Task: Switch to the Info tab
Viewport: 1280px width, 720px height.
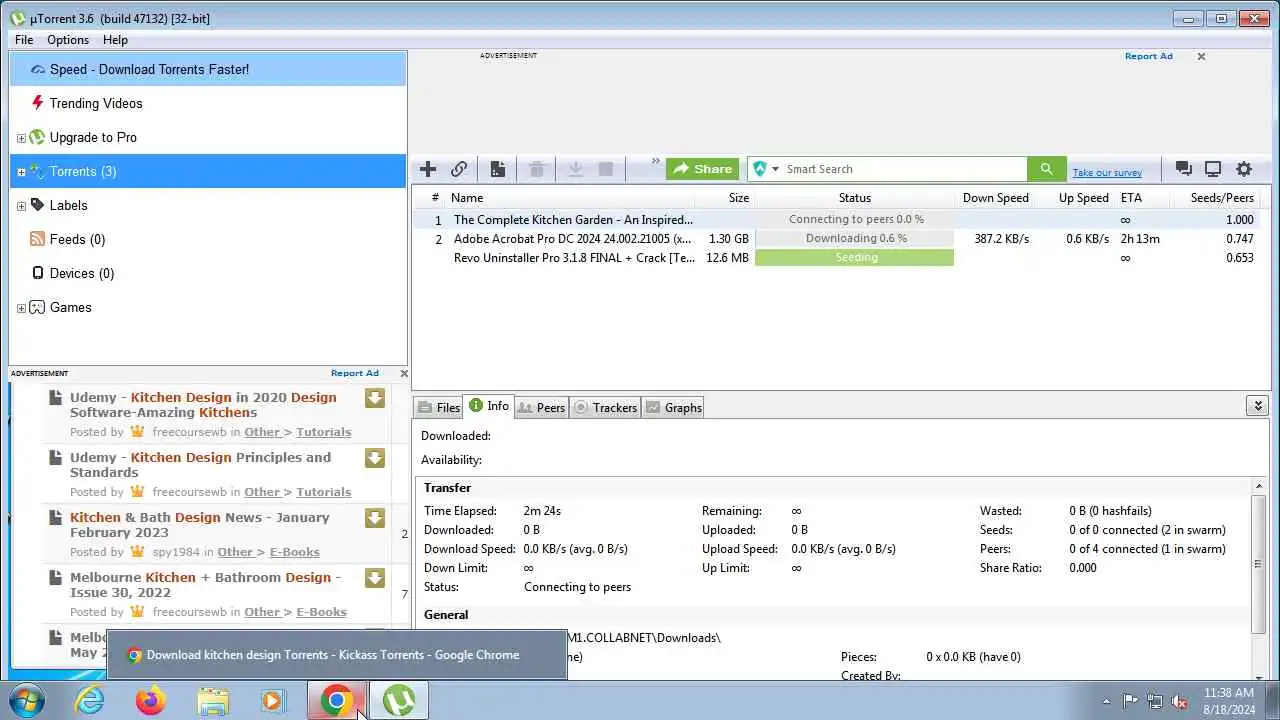Action: (489, 406)
